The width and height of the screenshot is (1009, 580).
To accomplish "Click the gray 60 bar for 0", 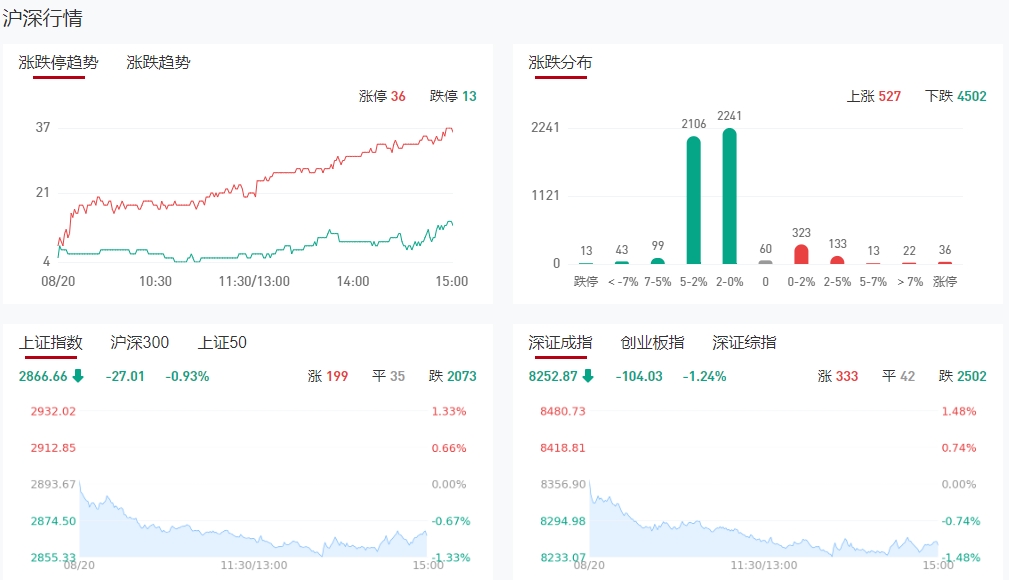I will tap(765, 262).
